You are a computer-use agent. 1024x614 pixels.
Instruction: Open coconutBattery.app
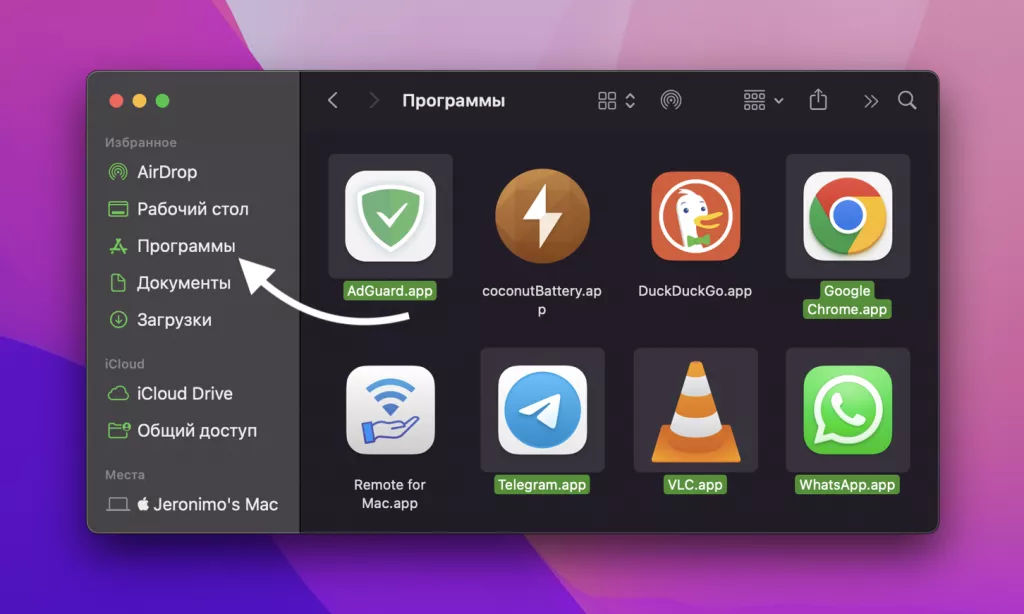pos(543,215)
